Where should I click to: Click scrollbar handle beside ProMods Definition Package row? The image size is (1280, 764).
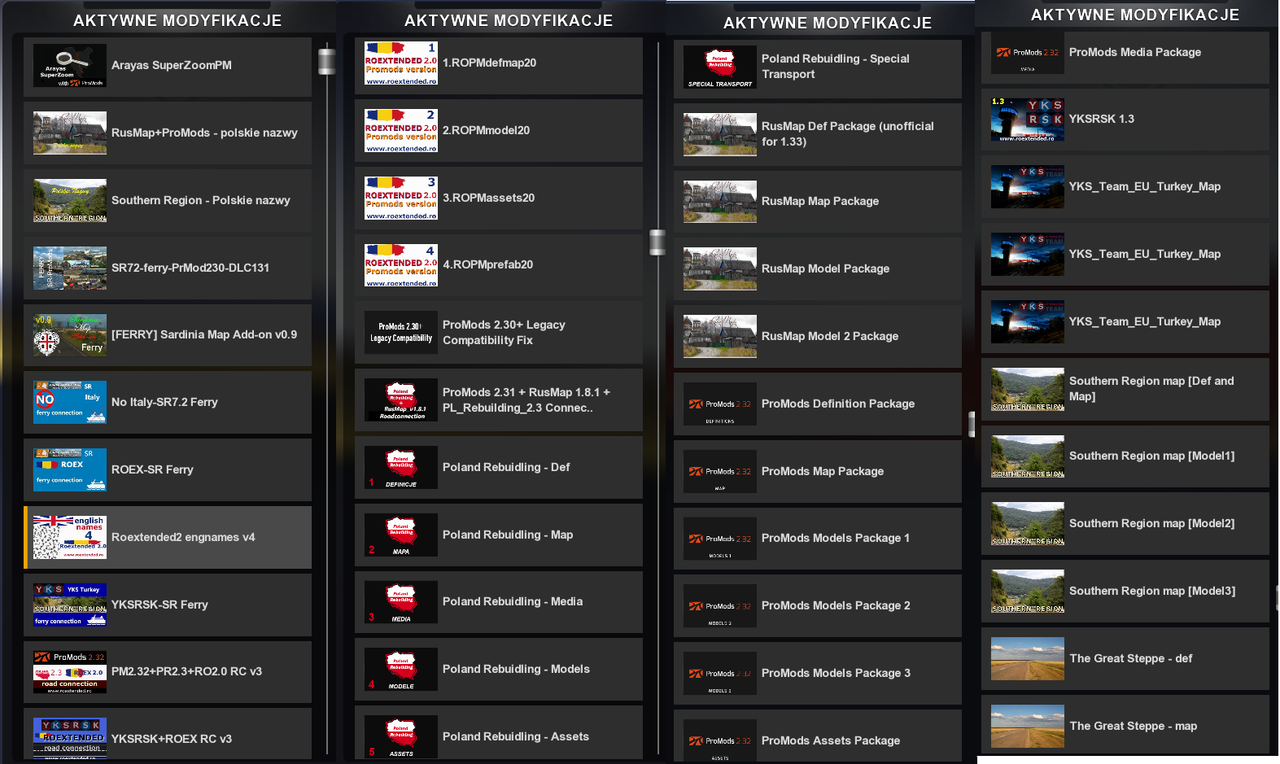pyautogui.click(x=971, y=424)
